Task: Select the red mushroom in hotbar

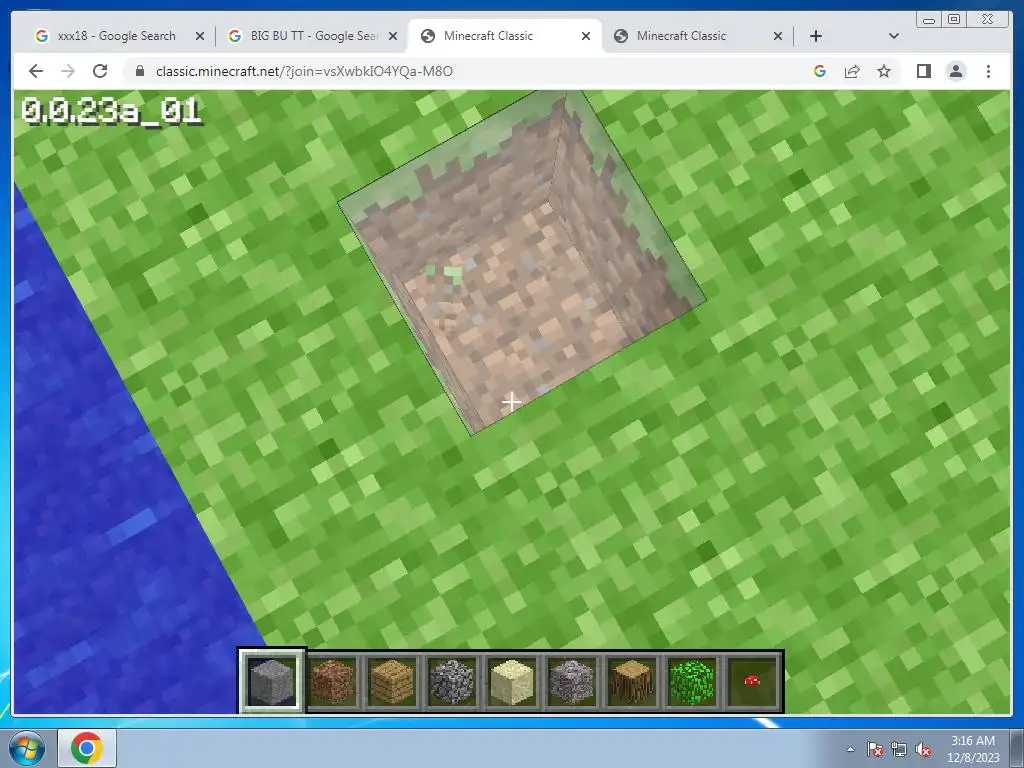Action: (752, 682)
